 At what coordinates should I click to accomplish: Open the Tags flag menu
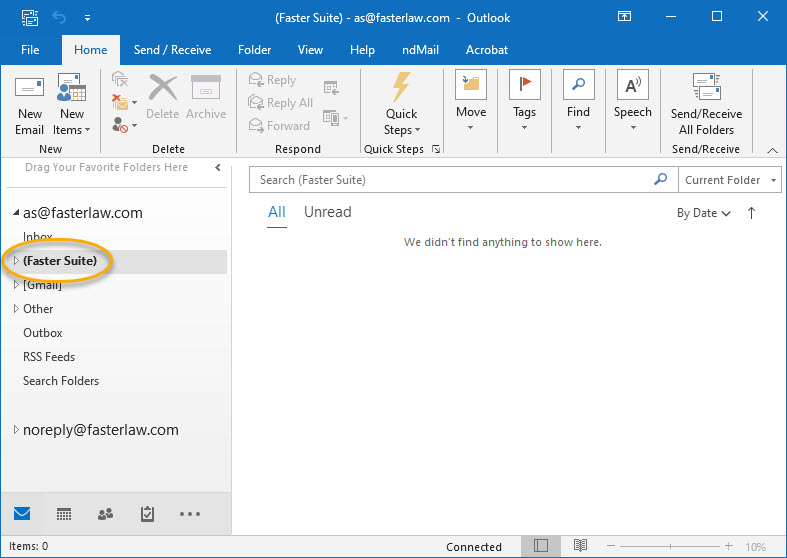point(524,101)
